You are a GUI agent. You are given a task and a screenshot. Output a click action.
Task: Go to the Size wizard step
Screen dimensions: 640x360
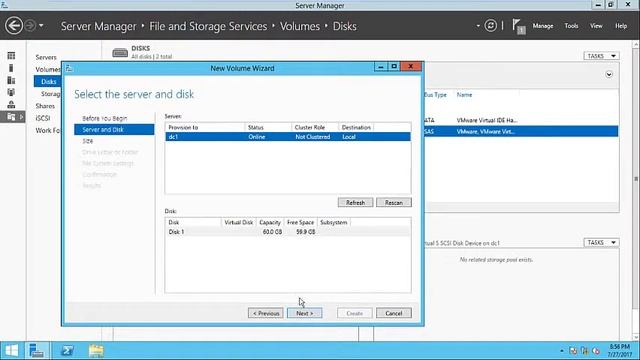pos(87,141)
